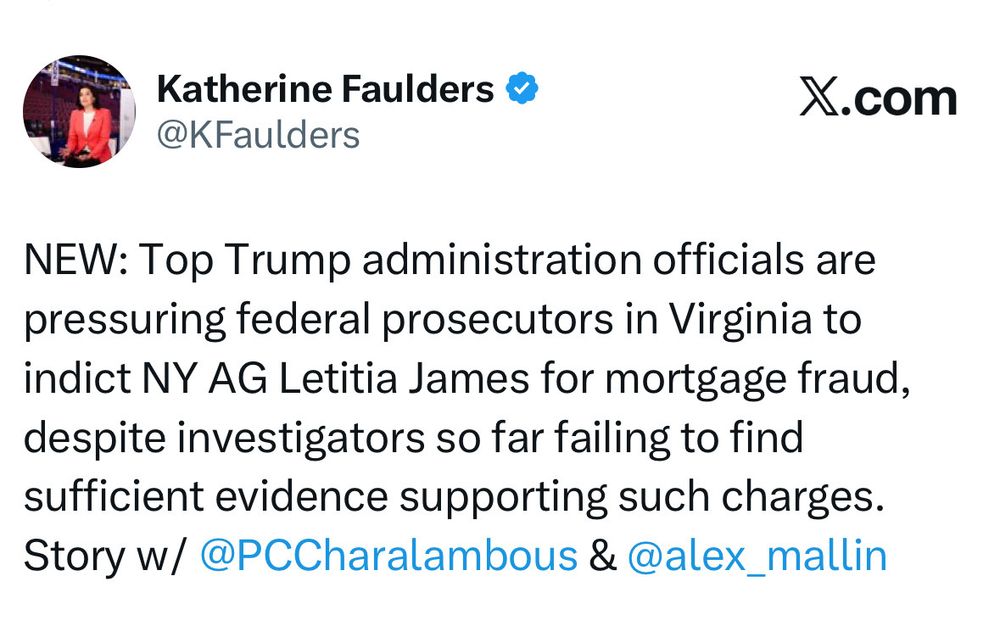The width and height of the screenshot is (1000, 627).
Task: Select the name 'Letitia James' in the tweet
Action: 404,378
